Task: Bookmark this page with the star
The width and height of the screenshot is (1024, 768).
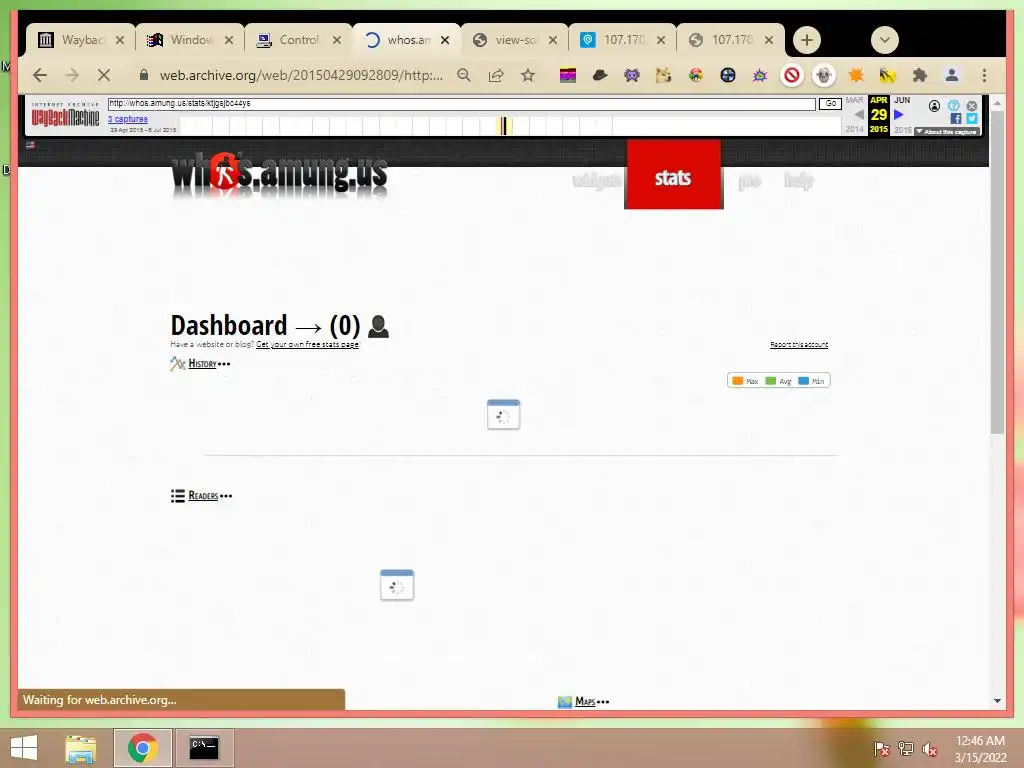Action: pyautogui.click(x=528, y=75)
